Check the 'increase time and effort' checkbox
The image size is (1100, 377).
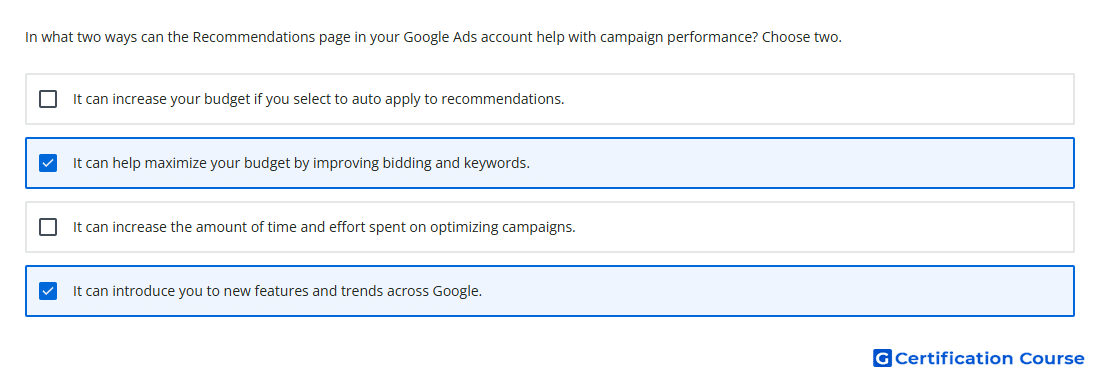tap(48, 227)
